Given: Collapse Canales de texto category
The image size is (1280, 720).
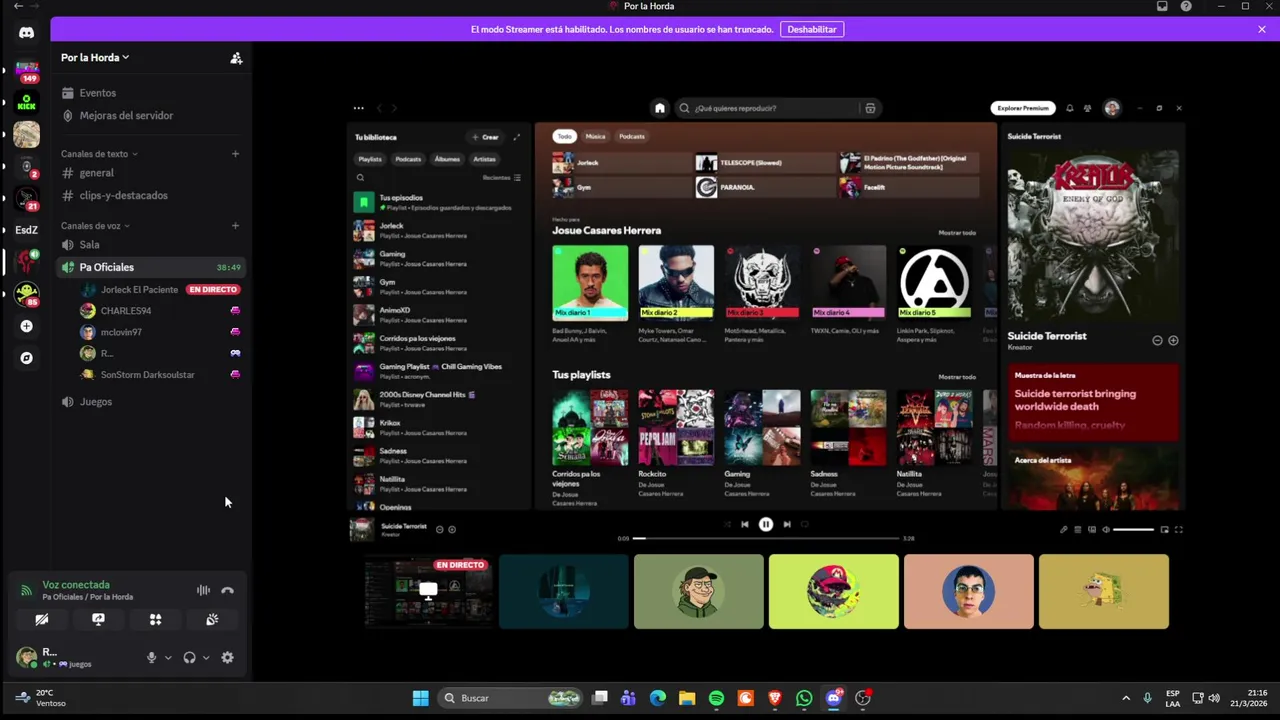Looking at the screenshot, I should tap(99, 154).
